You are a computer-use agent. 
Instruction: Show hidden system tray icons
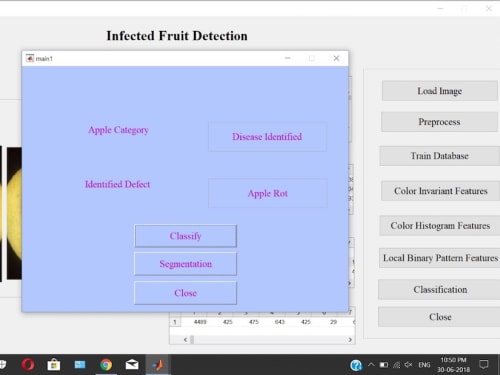click(371, 365)
